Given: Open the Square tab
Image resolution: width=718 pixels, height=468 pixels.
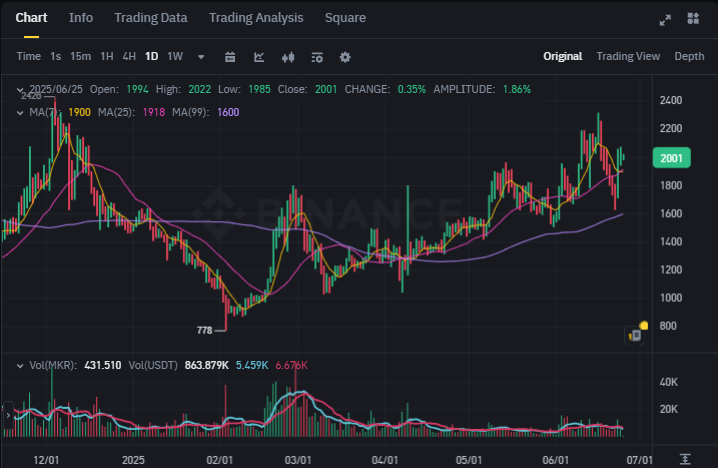Looking at the screenshot, I should click(345, 18).
